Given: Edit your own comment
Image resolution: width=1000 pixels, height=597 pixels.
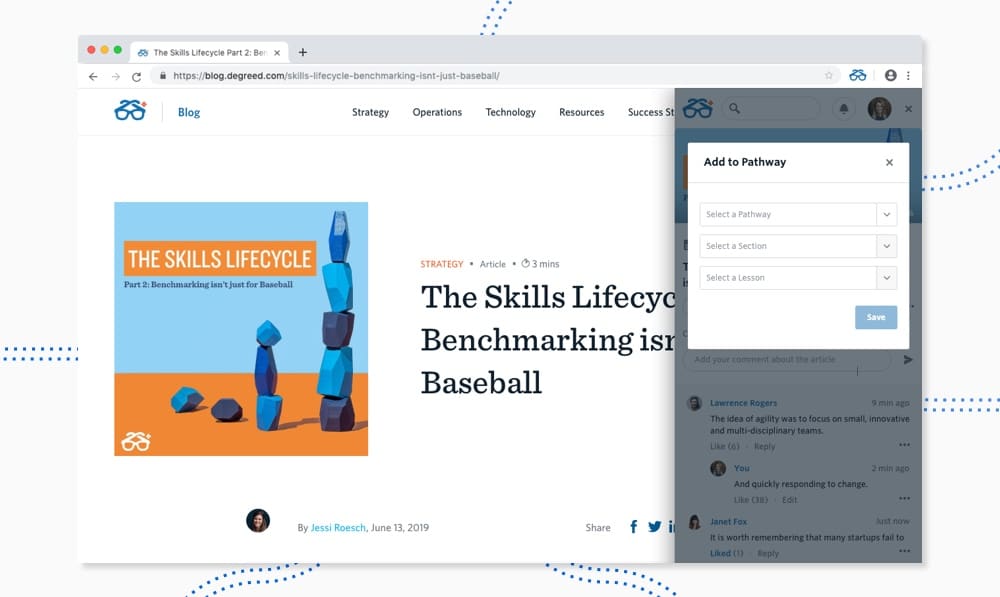Looking at the screenshot, I should (x=790, y=500).
